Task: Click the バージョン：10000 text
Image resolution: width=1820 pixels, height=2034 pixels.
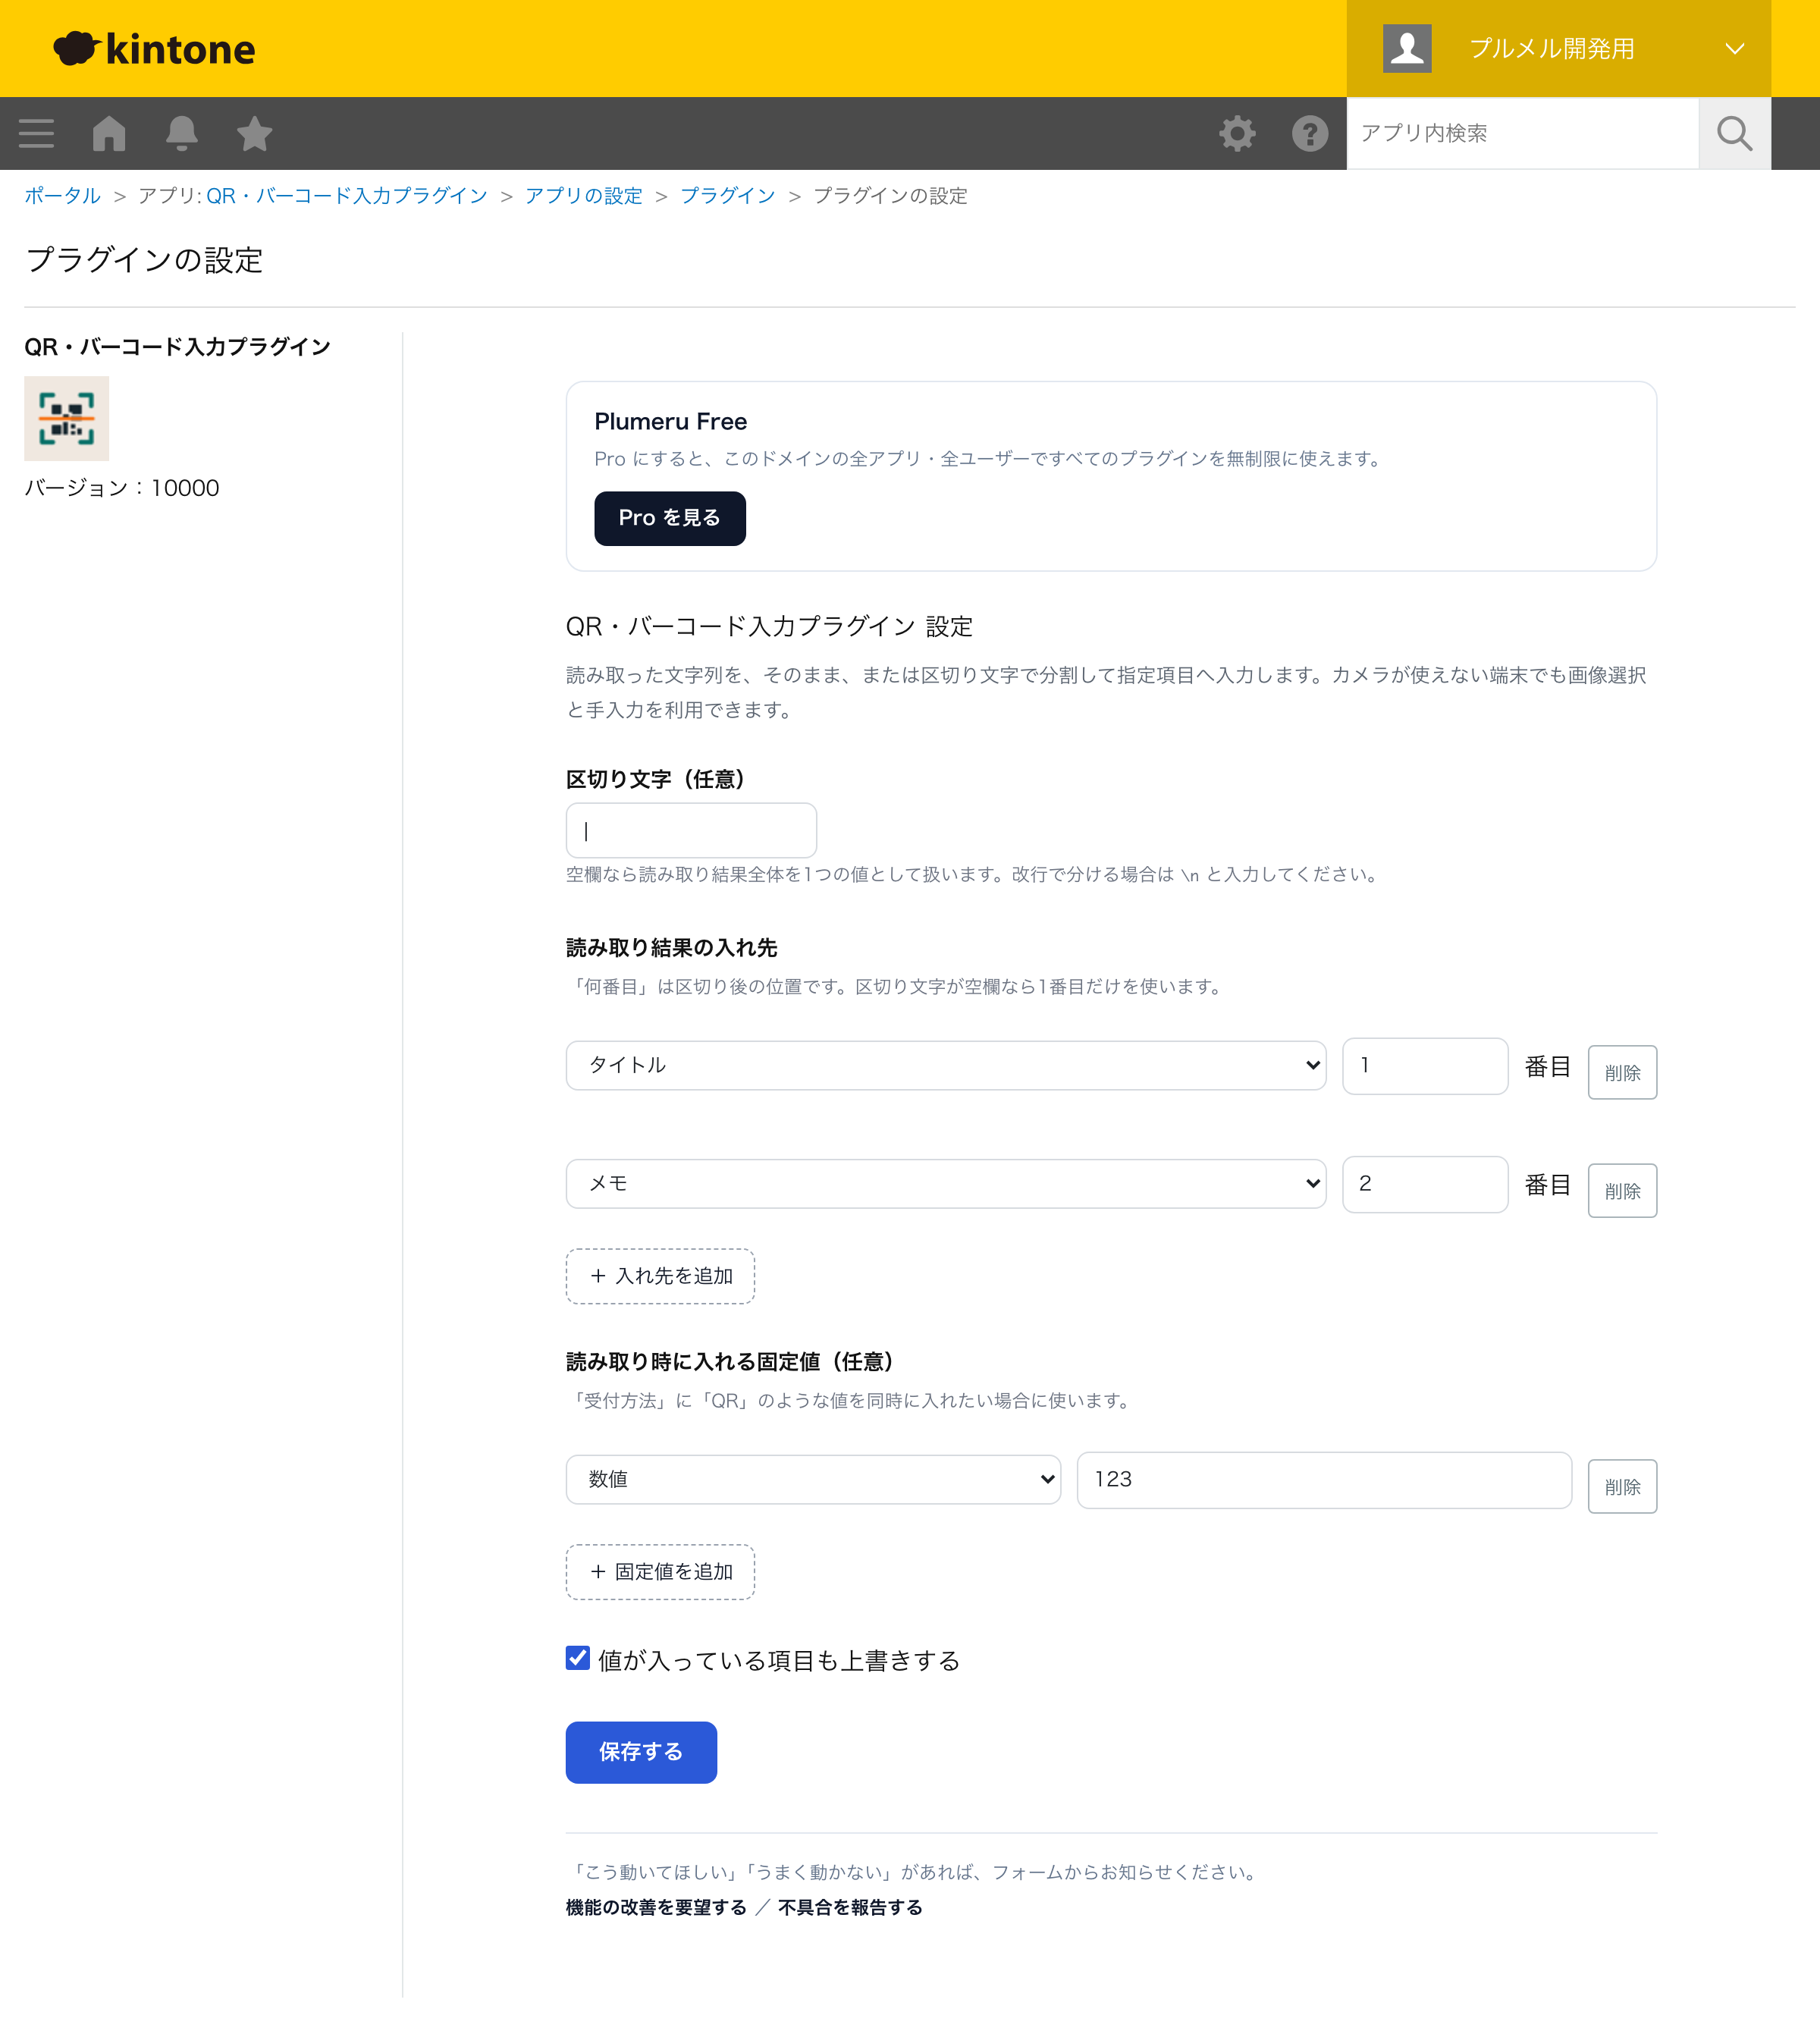Action: point(122,488)
